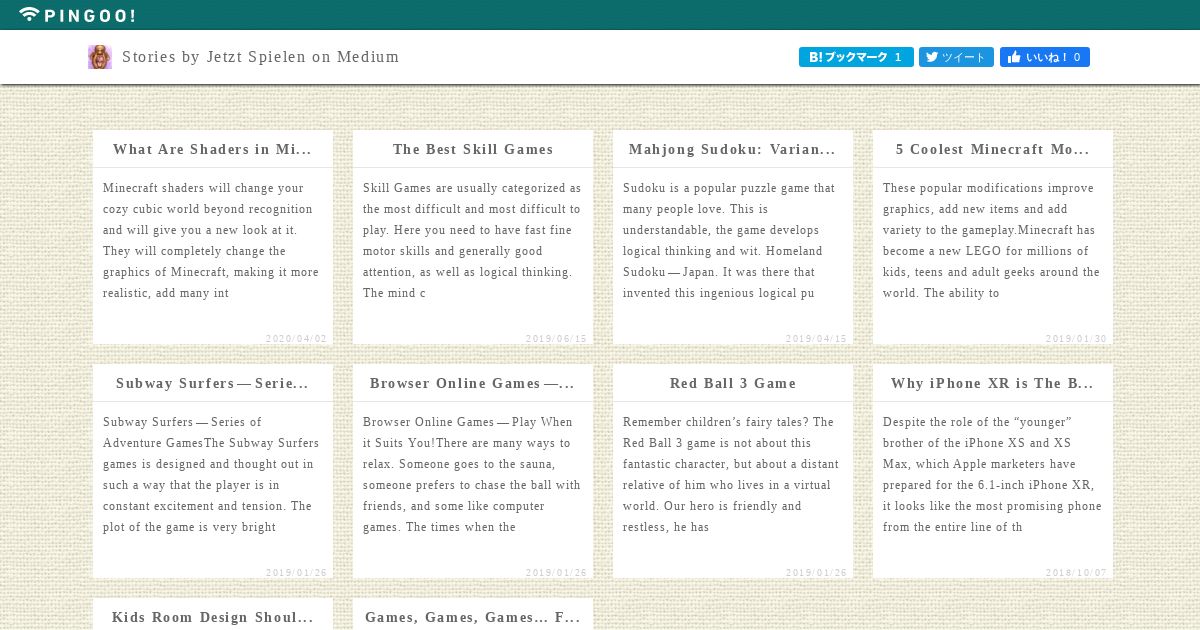Open the What Are Shaders in Mi... article
The image size is (1200, 630).
click(213, 149)
